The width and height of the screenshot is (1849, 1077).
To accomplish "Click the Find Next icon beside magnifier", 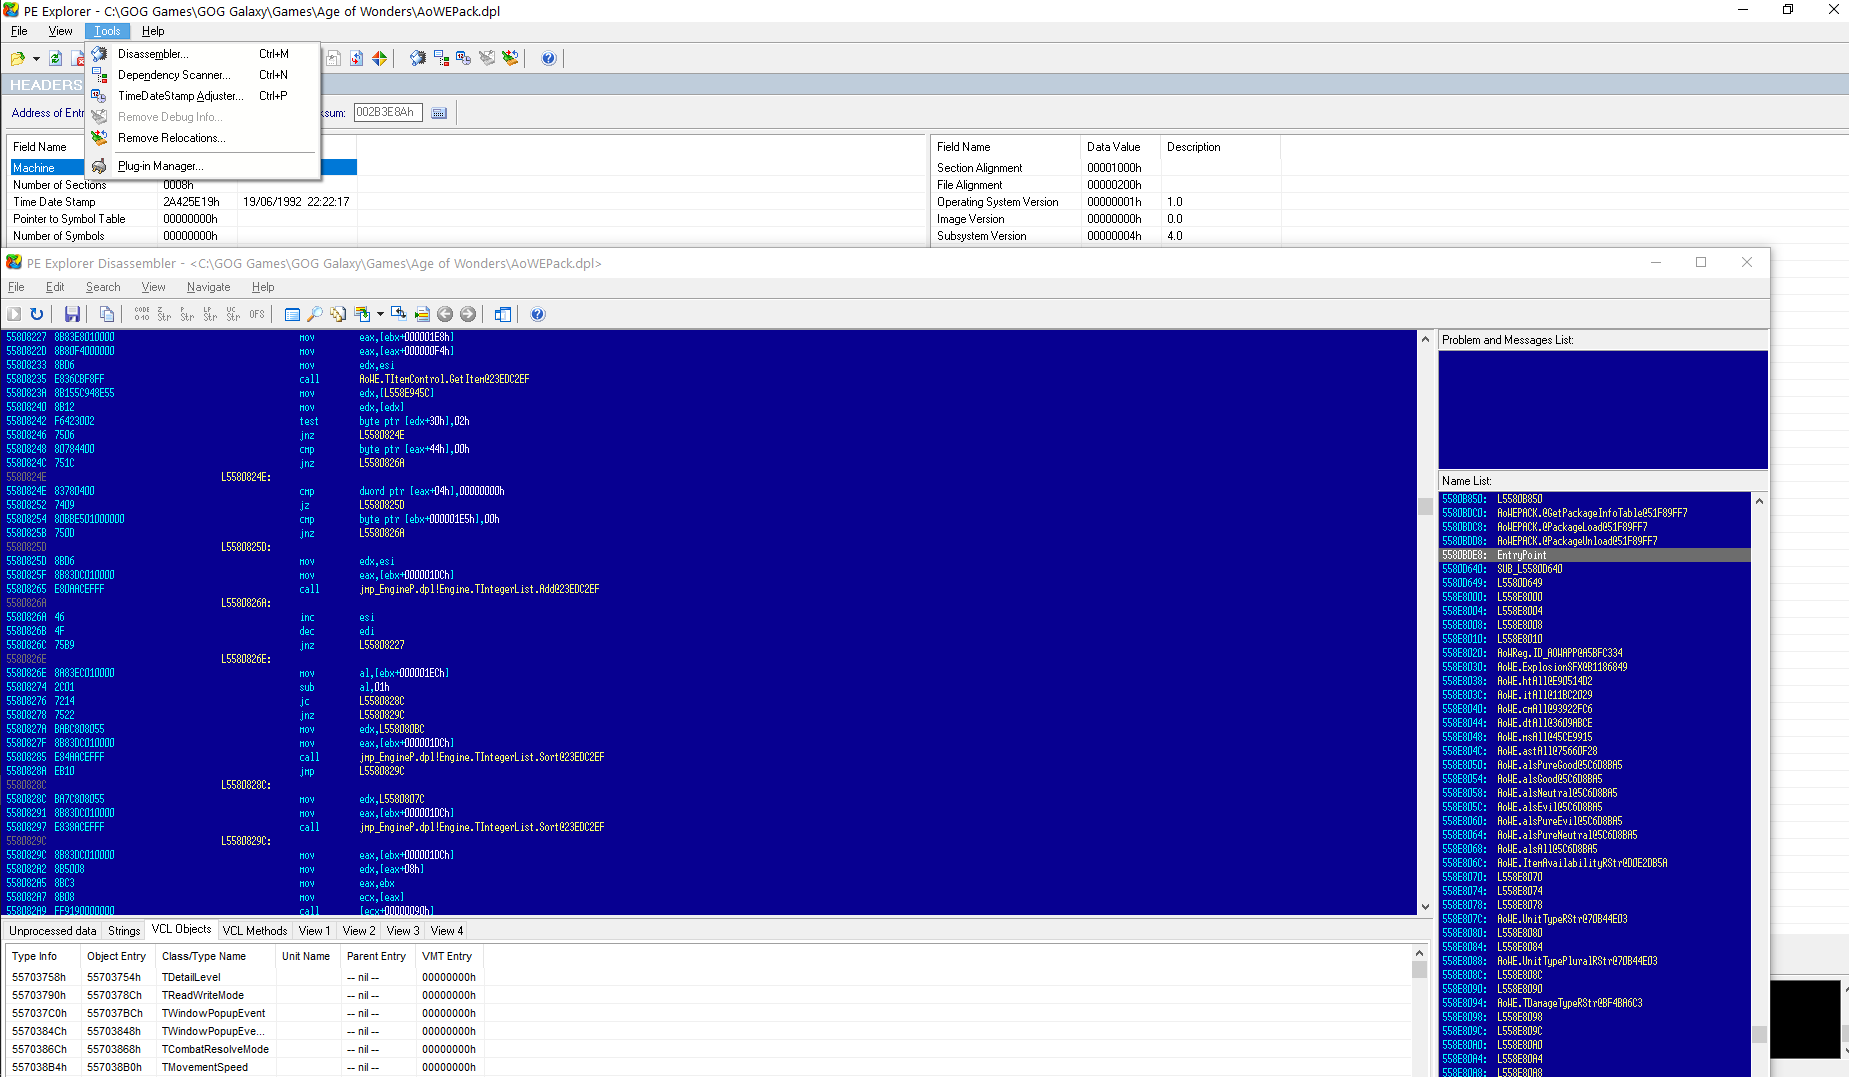I will (x=338, y=314).
